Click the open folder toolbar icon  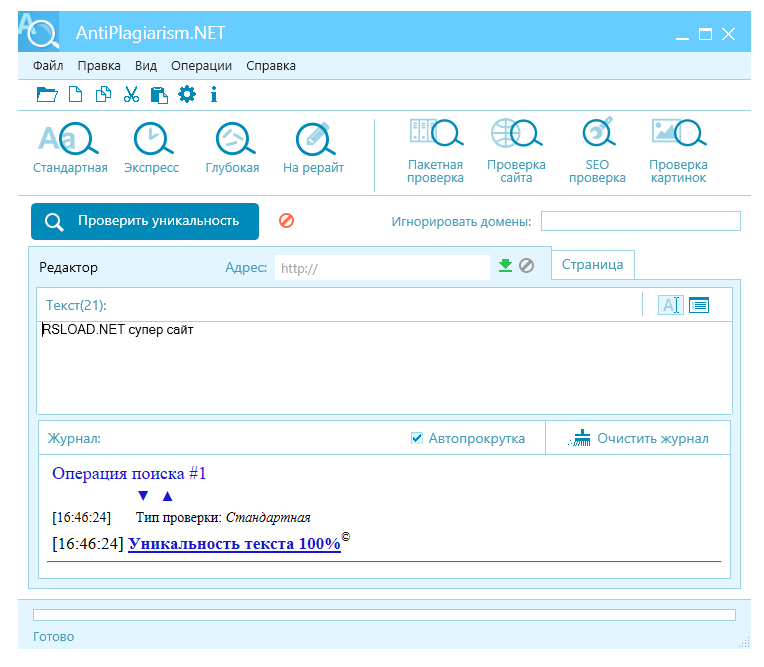coord(47,94)
